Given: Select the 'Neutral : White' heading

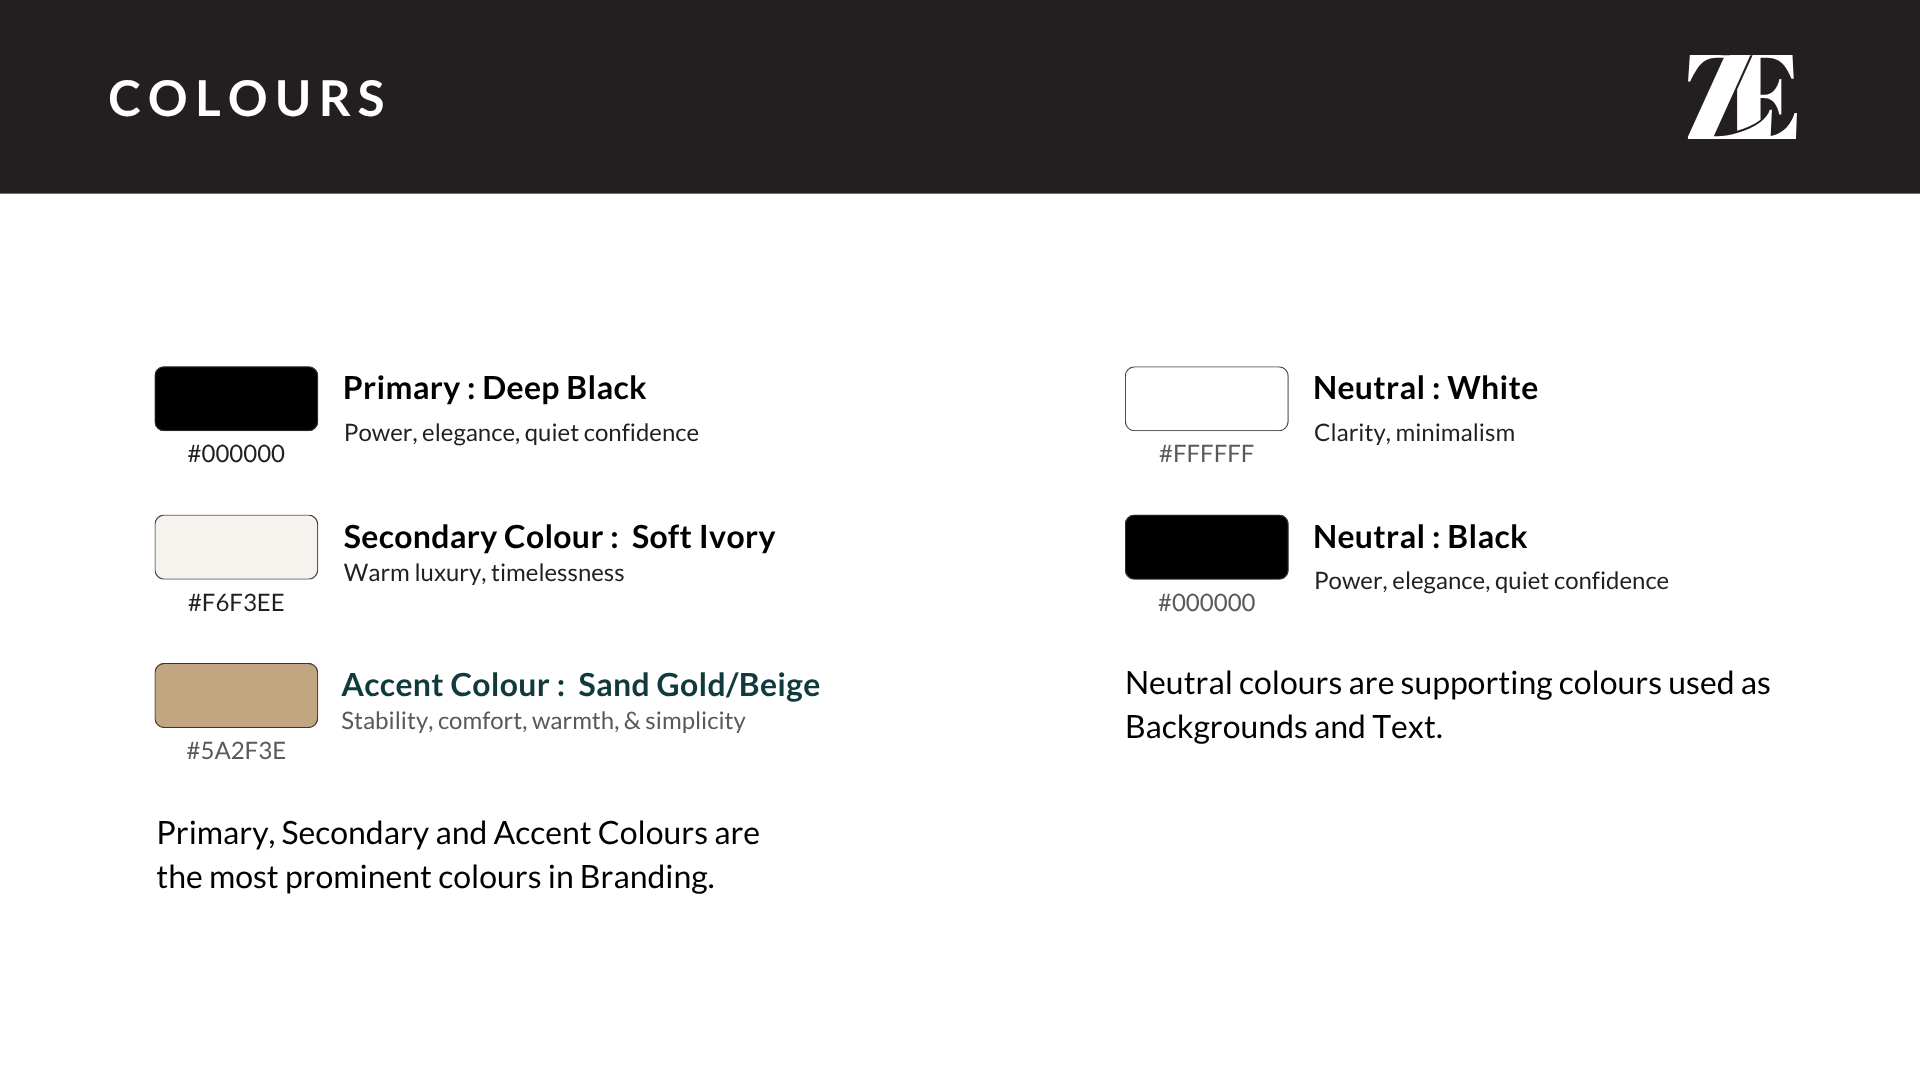Looking at the screenshot, I should coord(1425,388).
